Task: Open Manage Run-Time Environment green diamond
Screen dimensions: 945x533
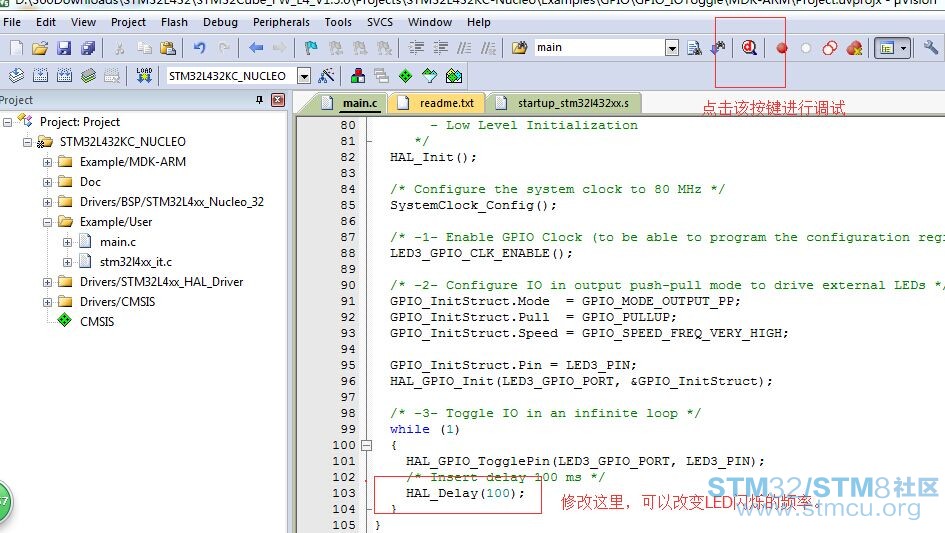Action: coord(406,76)
